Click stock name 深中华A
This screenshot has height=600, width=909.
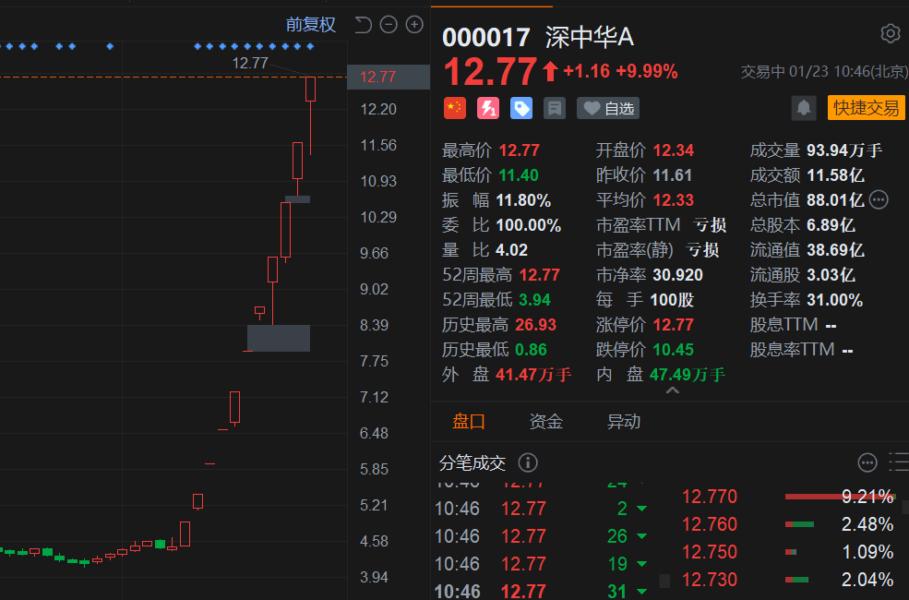589,38
